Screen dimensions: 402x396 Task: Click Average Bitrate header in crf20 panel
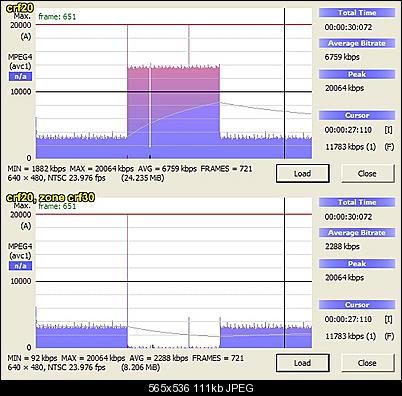coord(357,43)
